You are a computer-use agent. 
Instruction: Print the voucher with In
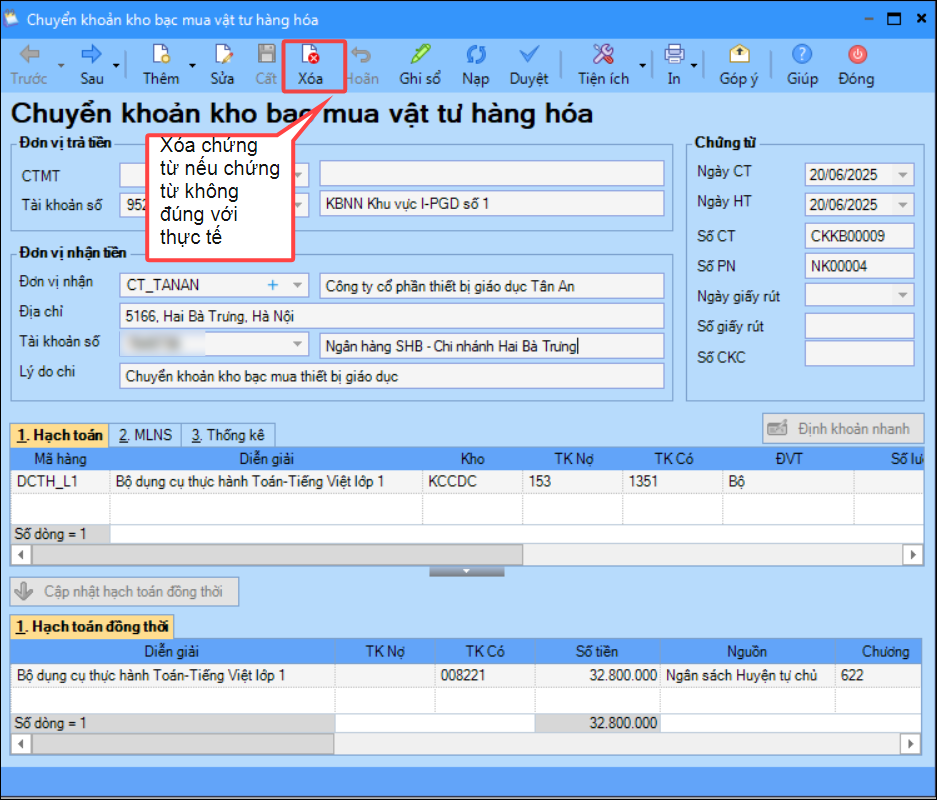tap(674, 65)
